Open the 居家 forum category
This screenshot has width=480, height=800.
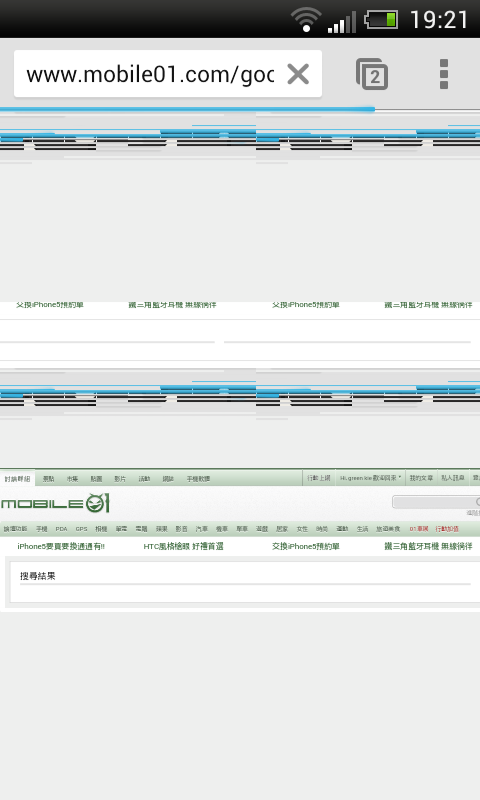coord(282,529)
